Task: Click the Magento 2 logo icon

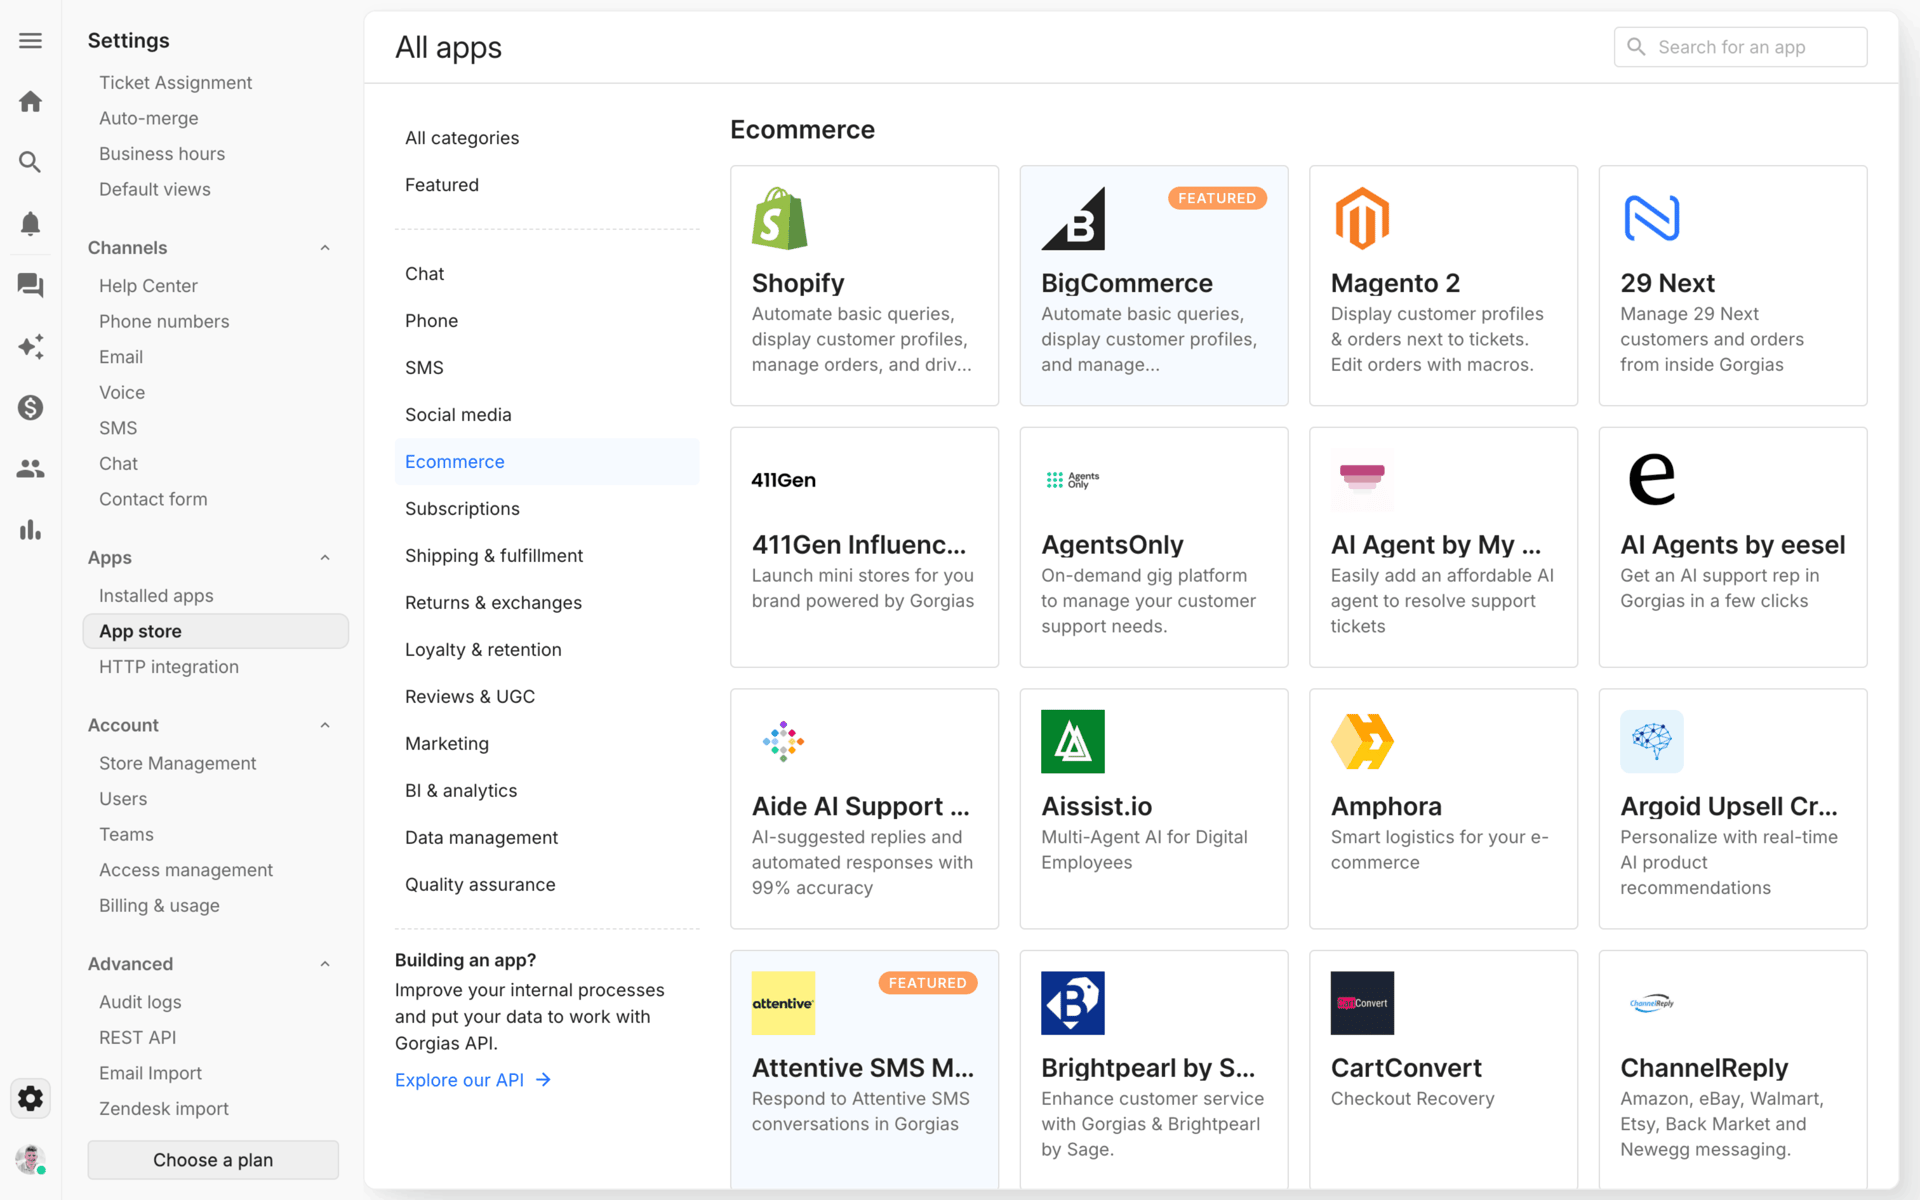Action: pos(1362,218)
